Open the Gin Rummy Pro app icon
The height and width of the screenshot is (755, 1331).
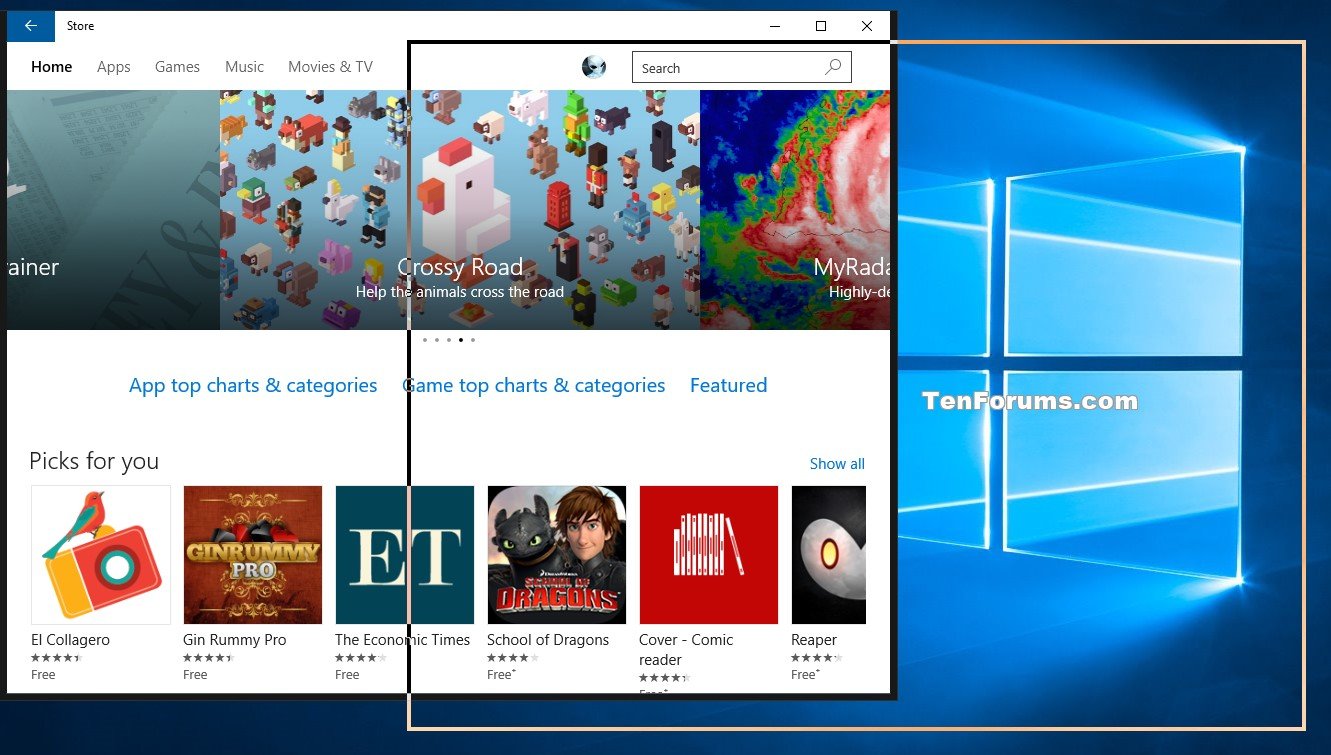click(253, 555)
